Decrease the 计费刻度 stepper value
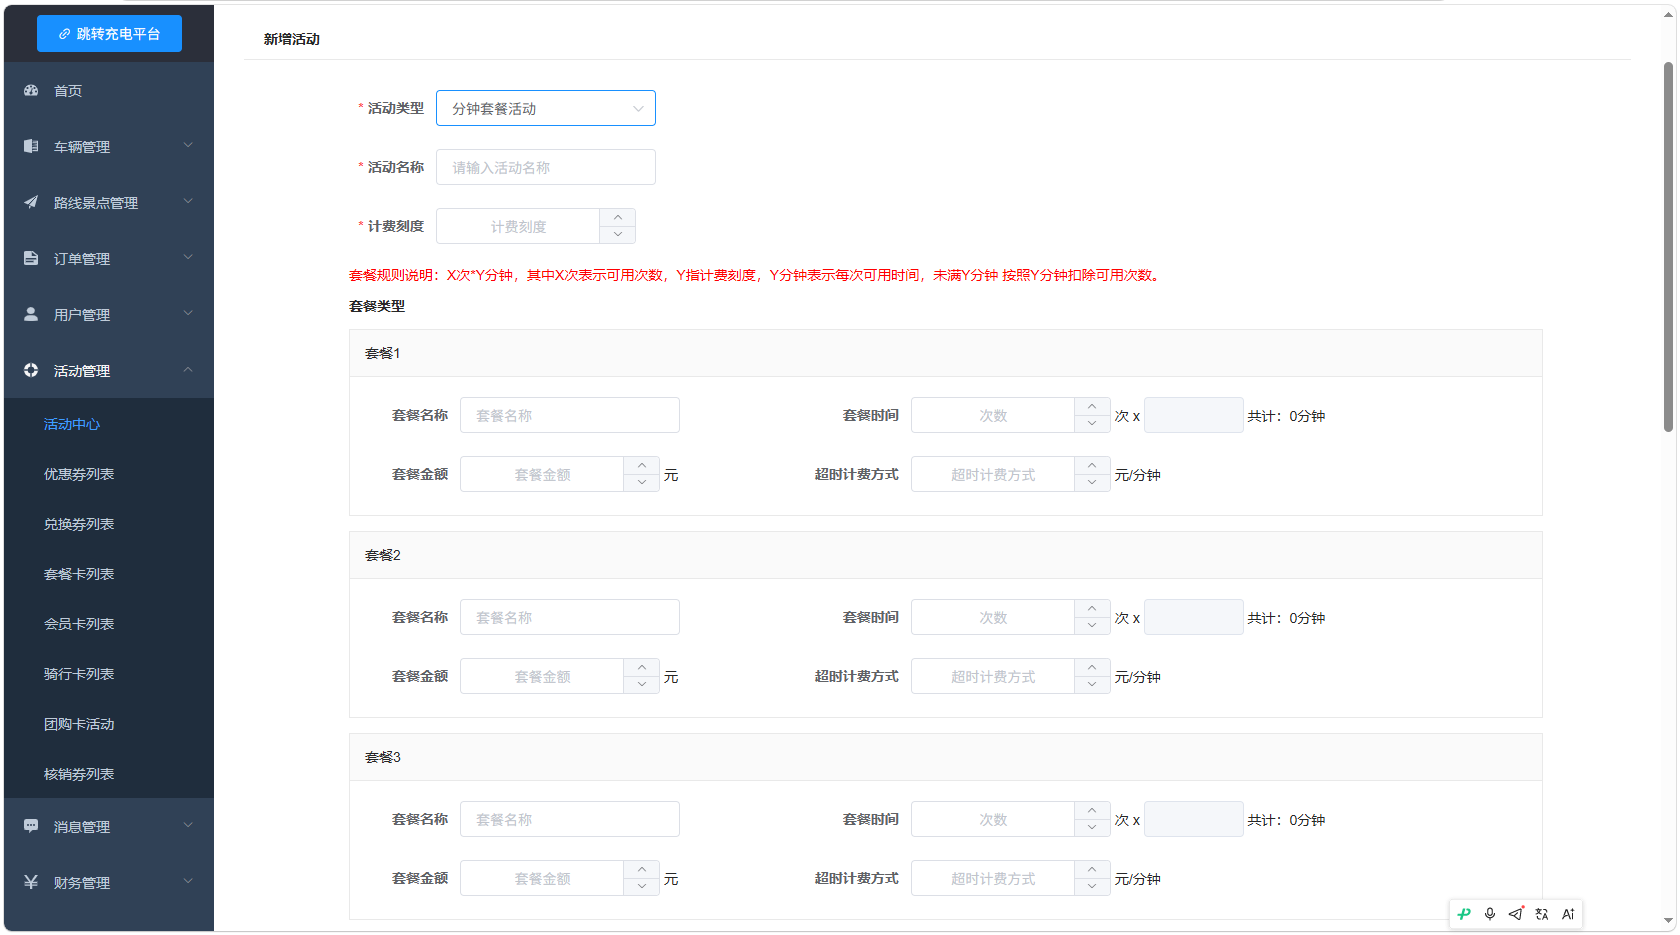This screenshot has width=1680, height=935. [618, 235]
